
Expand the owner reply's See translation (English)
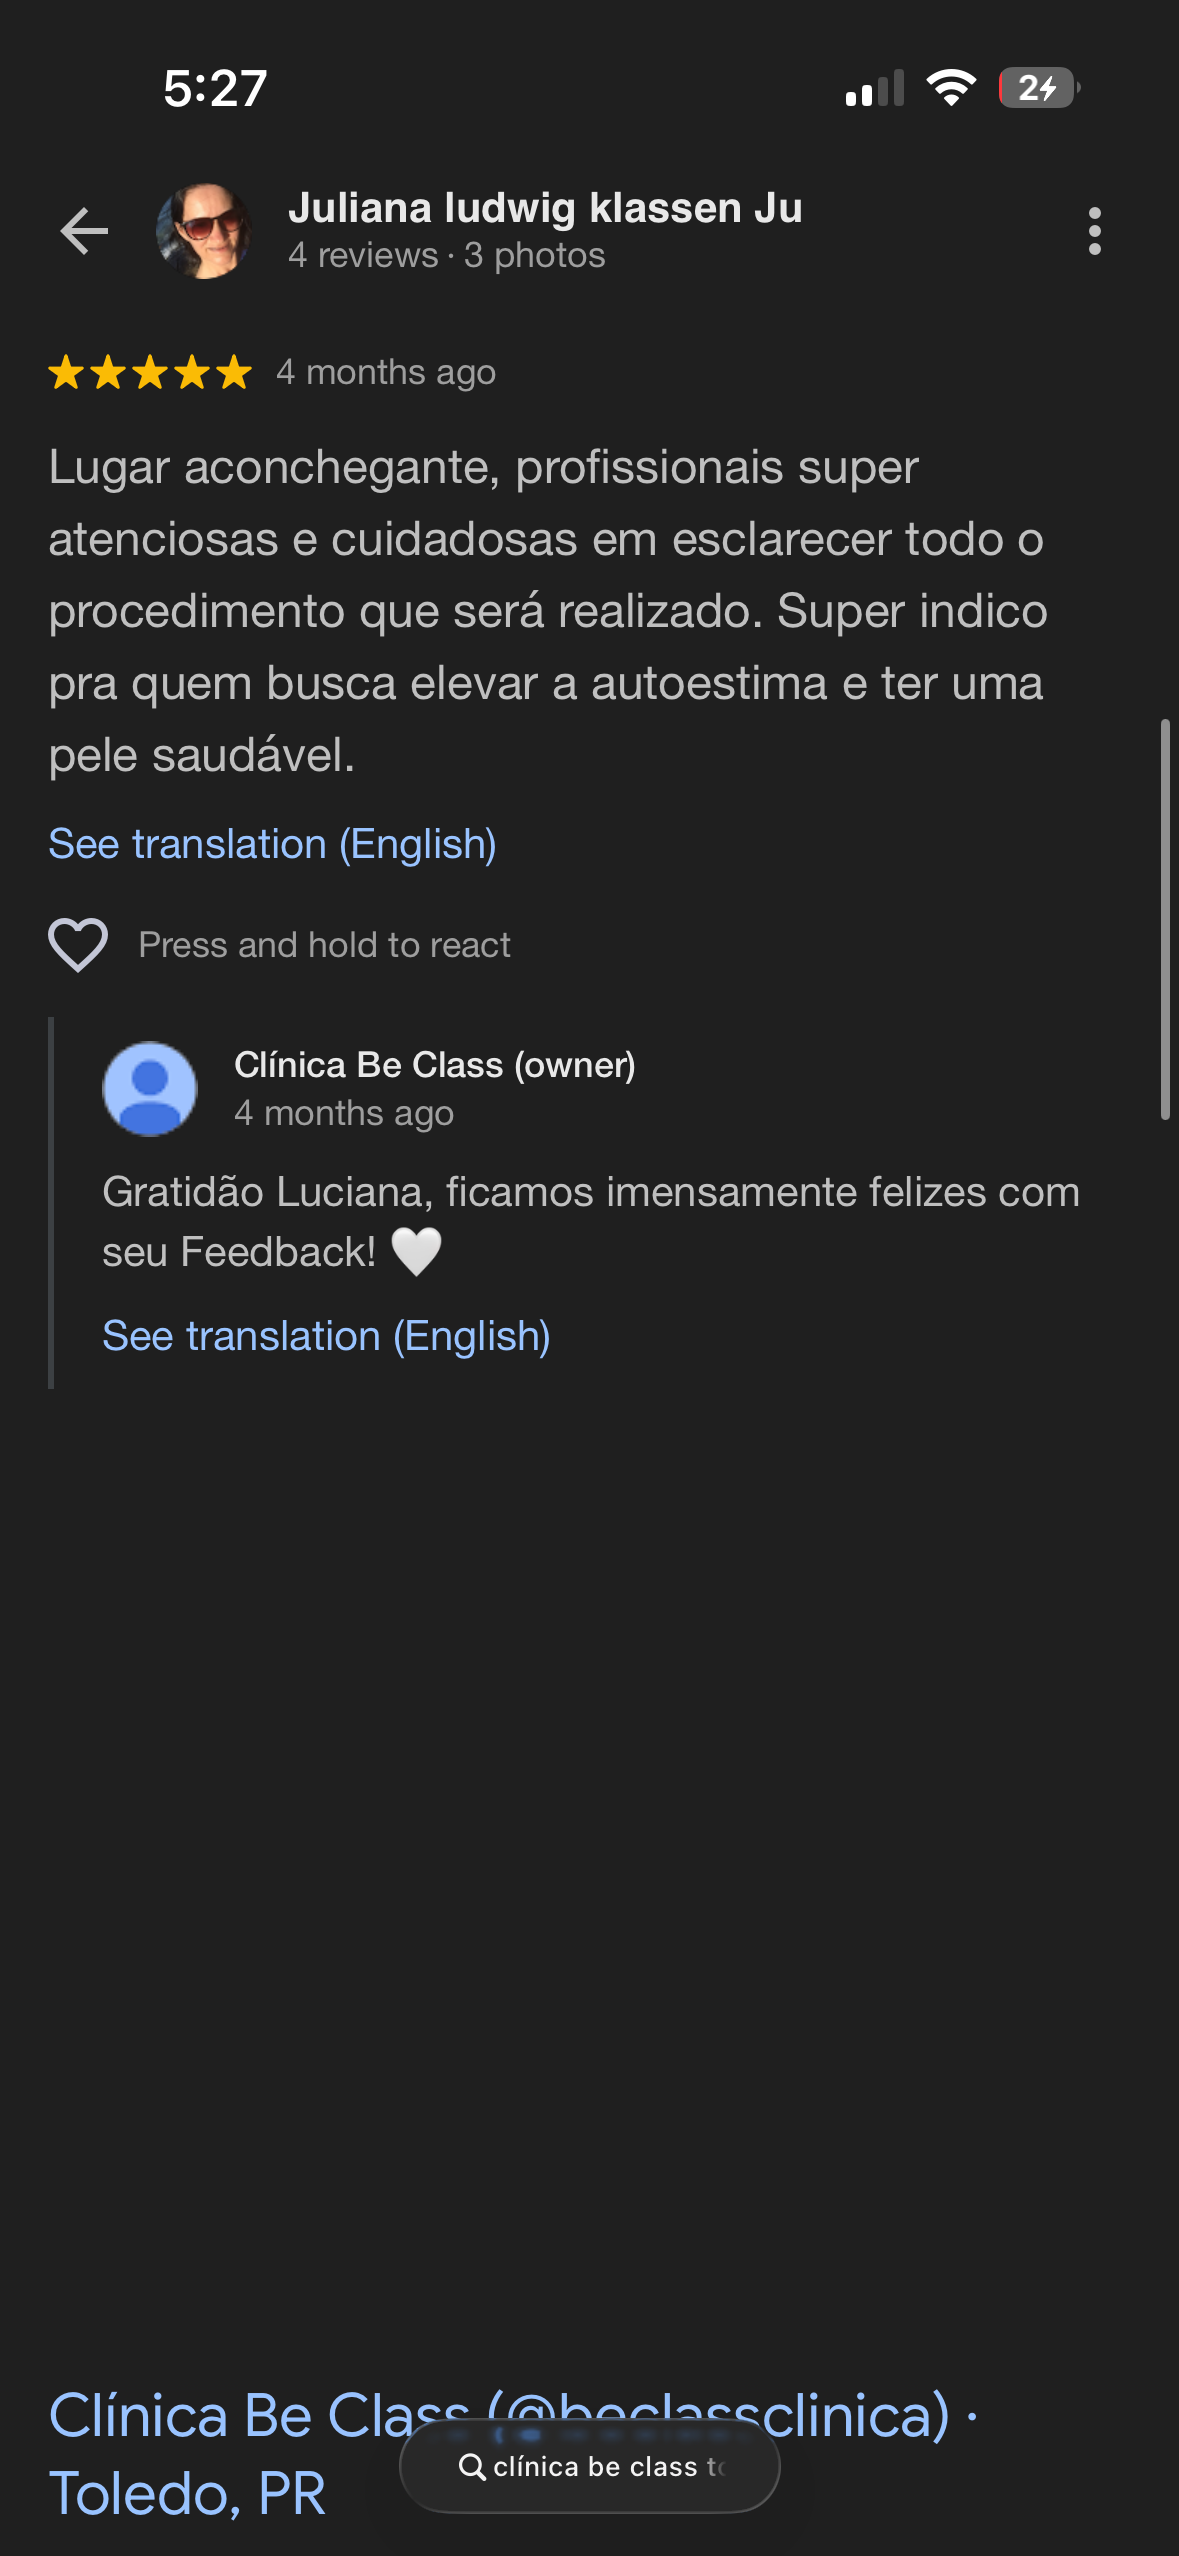point(326,1336)
